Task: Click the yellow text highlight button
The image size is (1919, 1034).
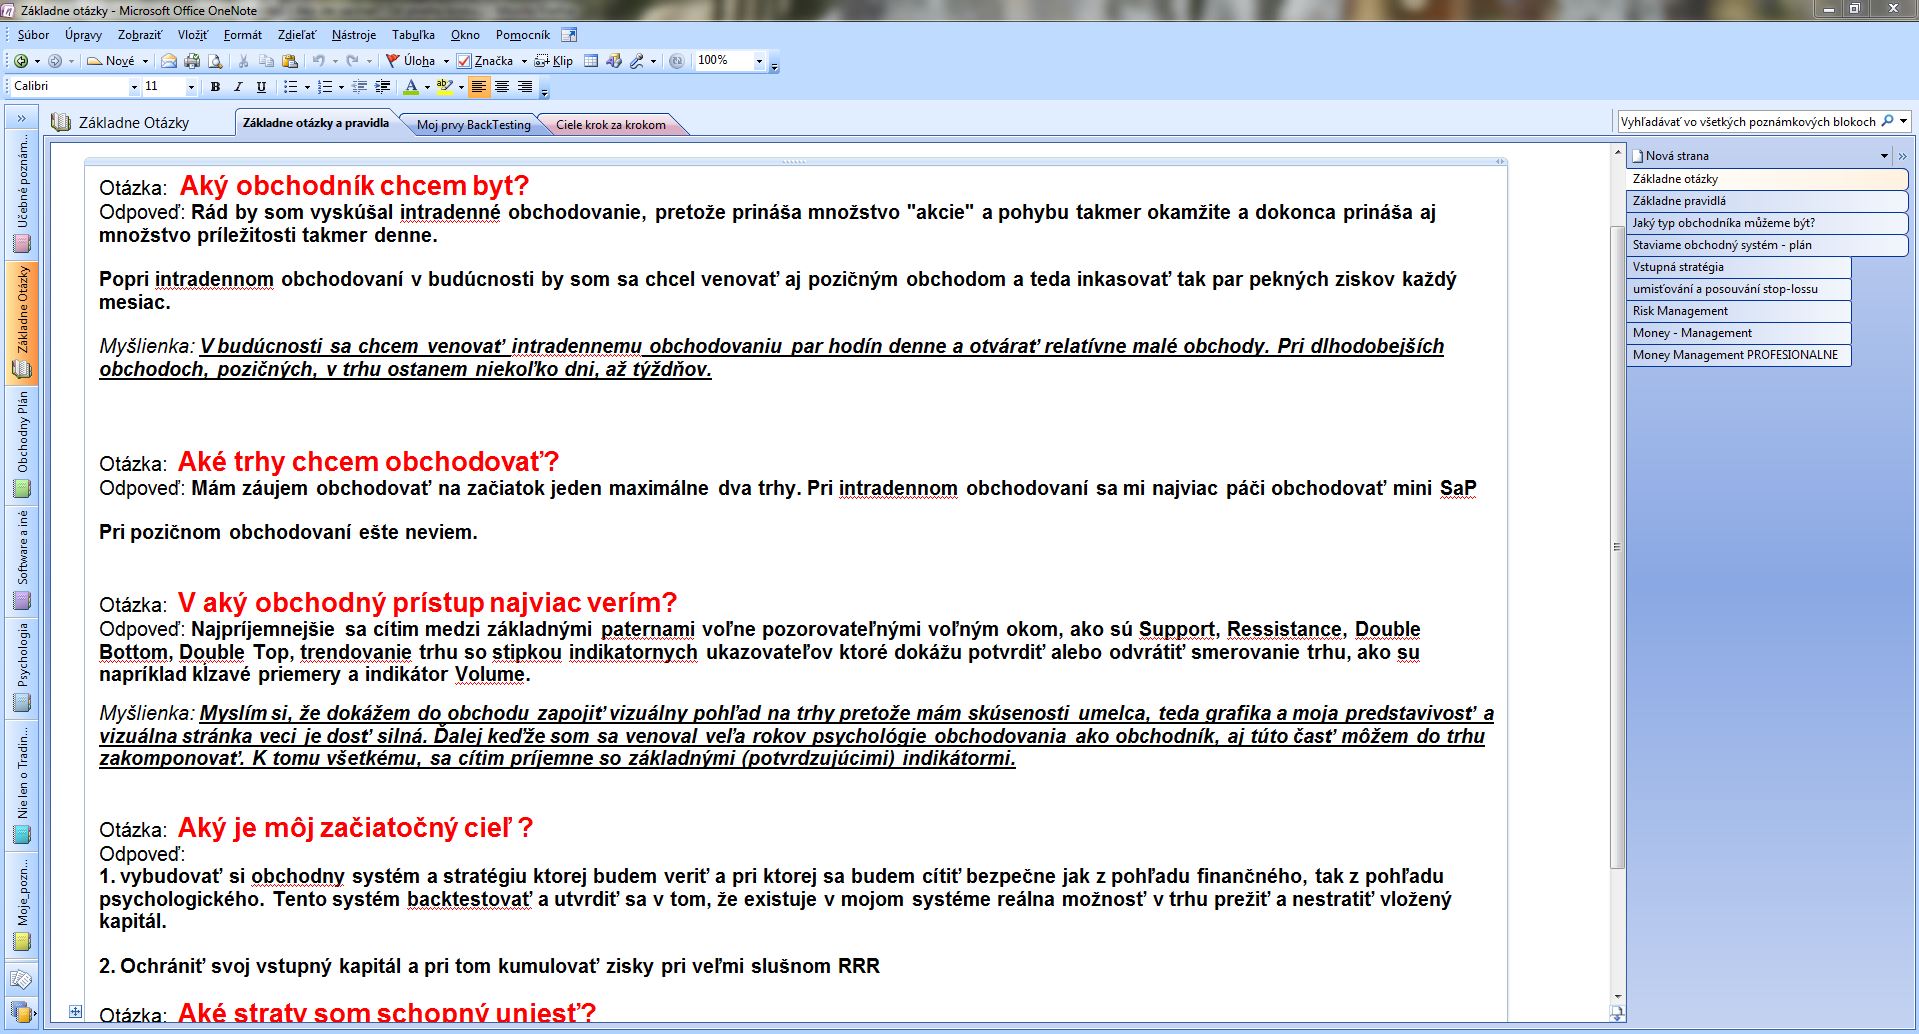Action: coord(444,87)
